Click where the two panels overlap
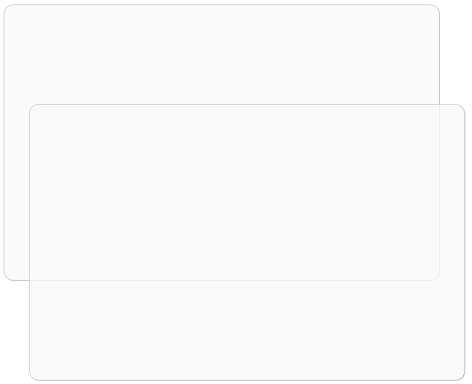This screenshot has width=472, height=384. [x=234, y=192]
